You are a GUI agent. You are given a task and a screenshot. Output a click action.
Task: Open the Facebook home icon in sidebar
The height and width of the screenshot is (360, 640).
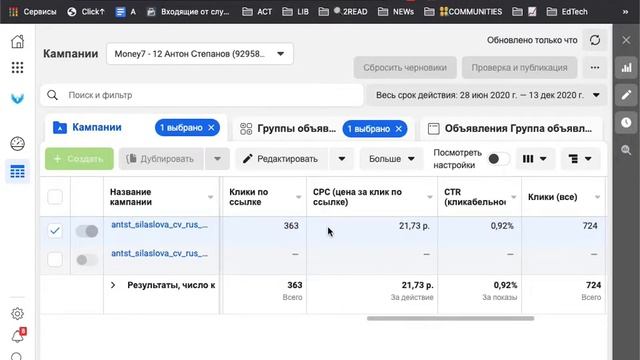pyautogui.click(x=17, y=41)
